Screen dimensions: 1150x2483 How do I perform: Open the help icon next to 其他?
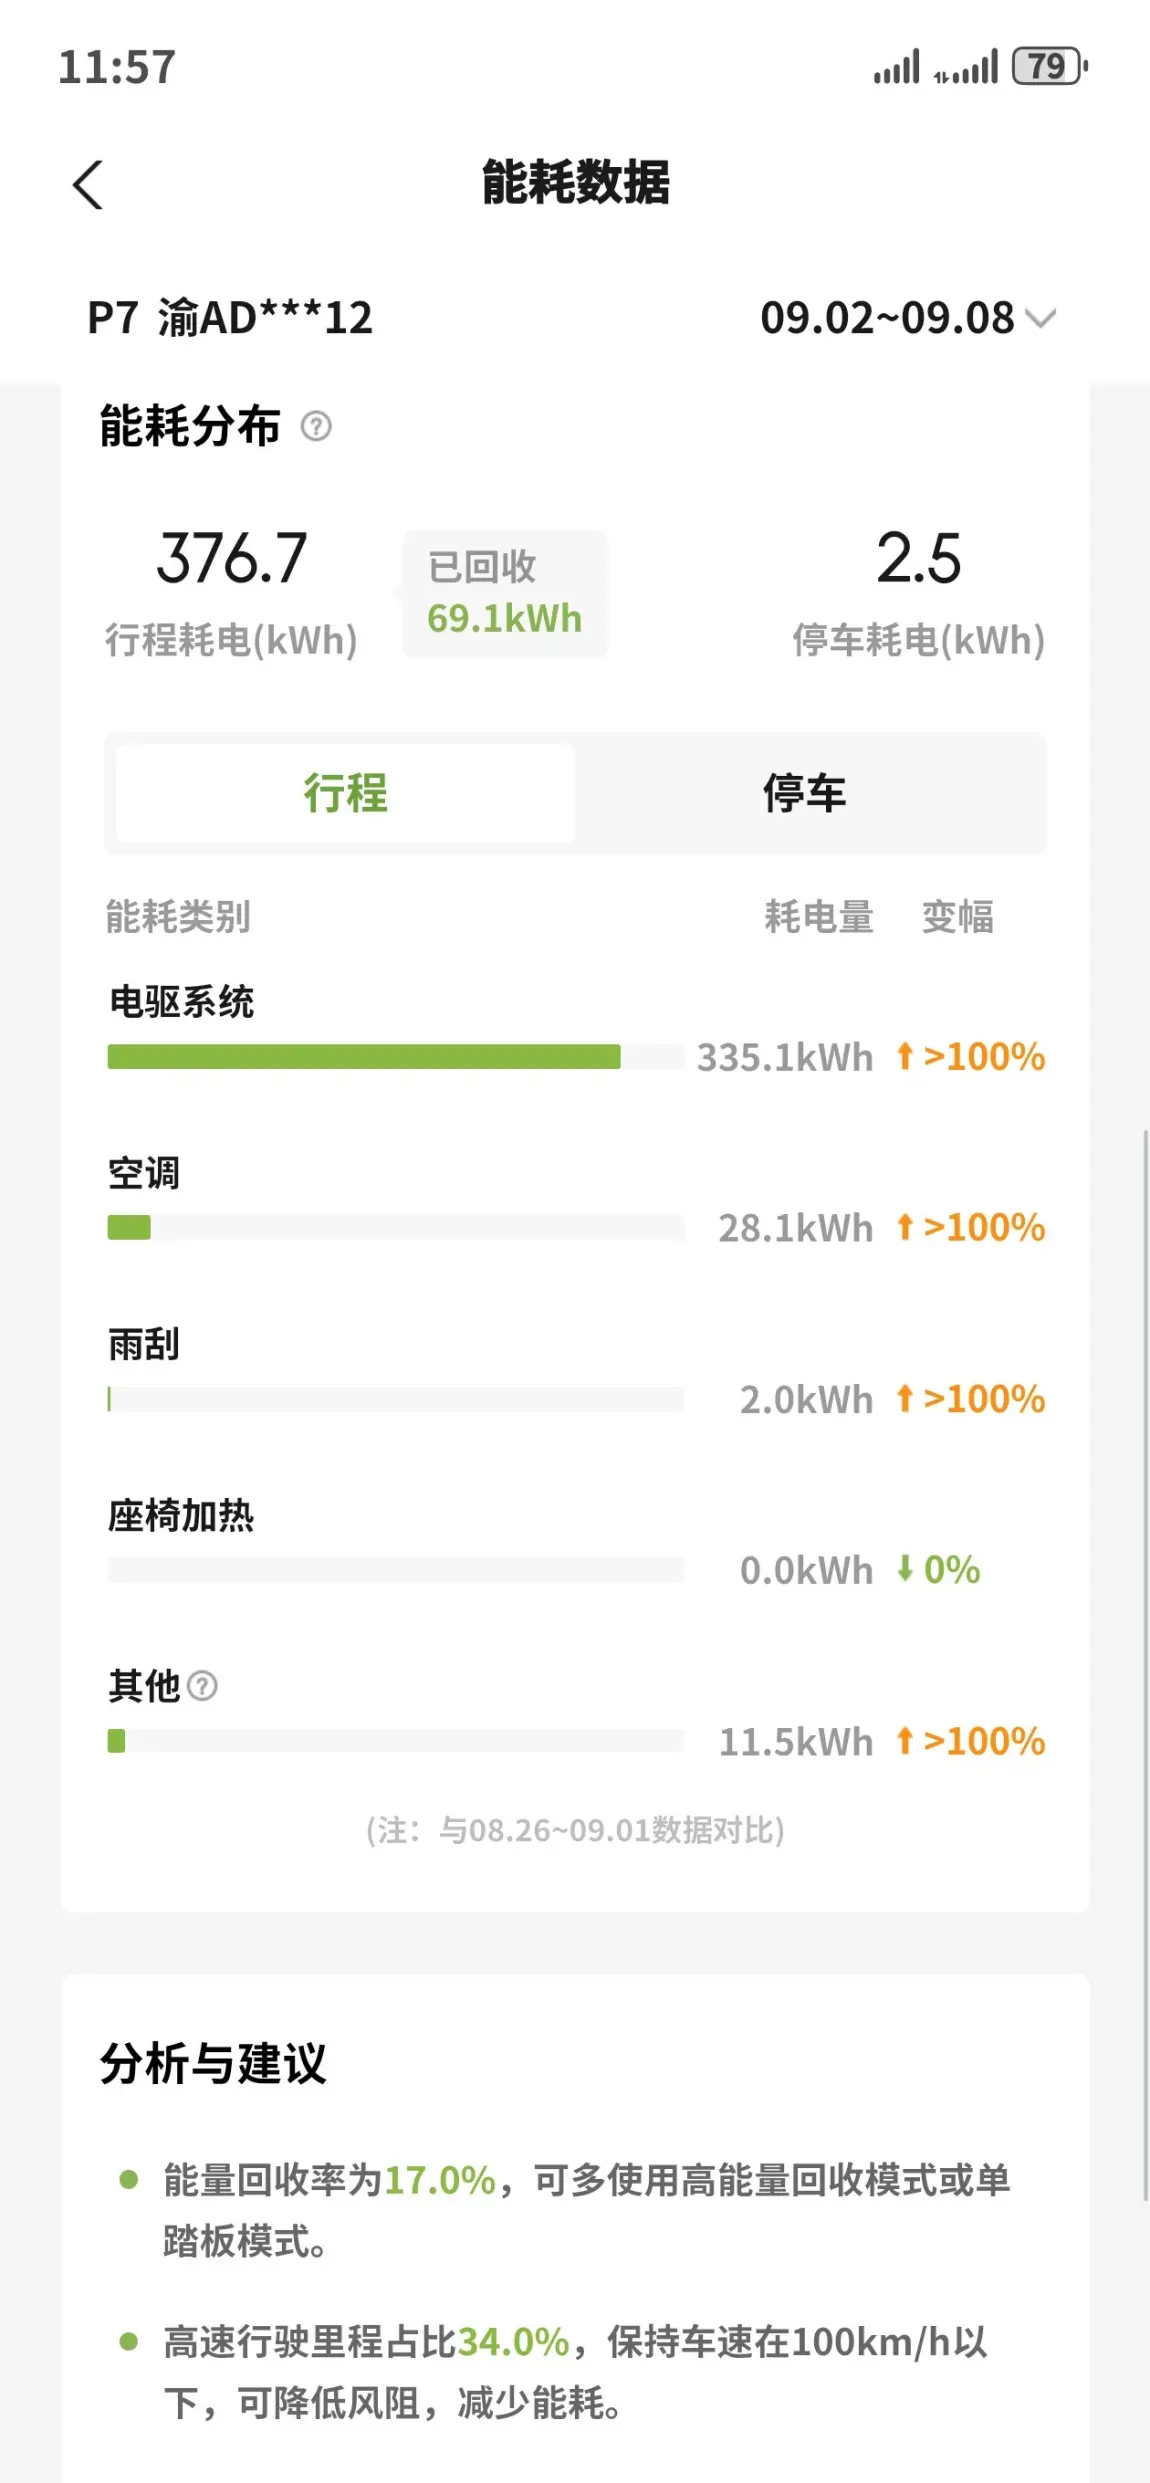pyautogui.click(x=202, y=1686)
